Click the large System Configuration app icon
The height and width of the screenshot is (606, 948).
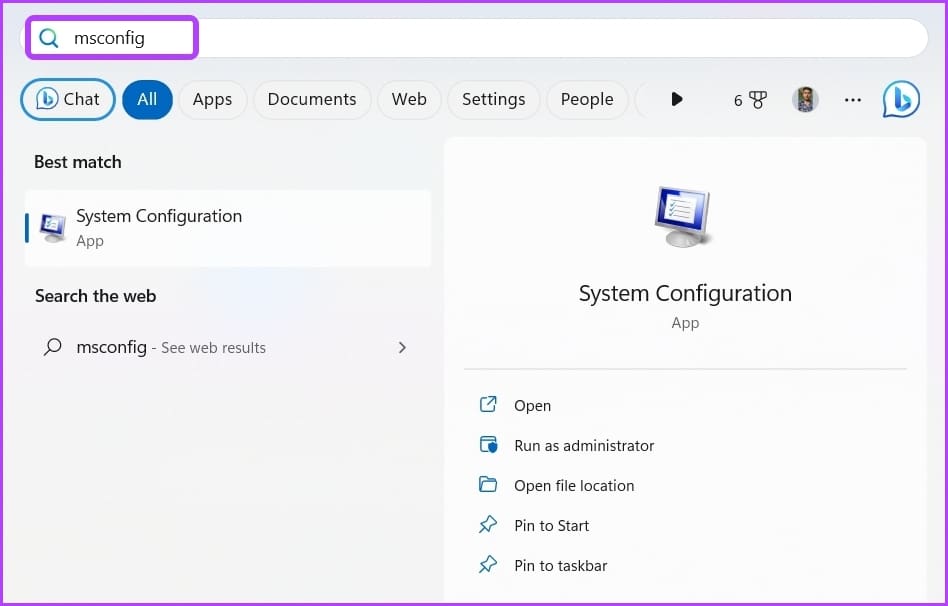(x=683, y=217)
